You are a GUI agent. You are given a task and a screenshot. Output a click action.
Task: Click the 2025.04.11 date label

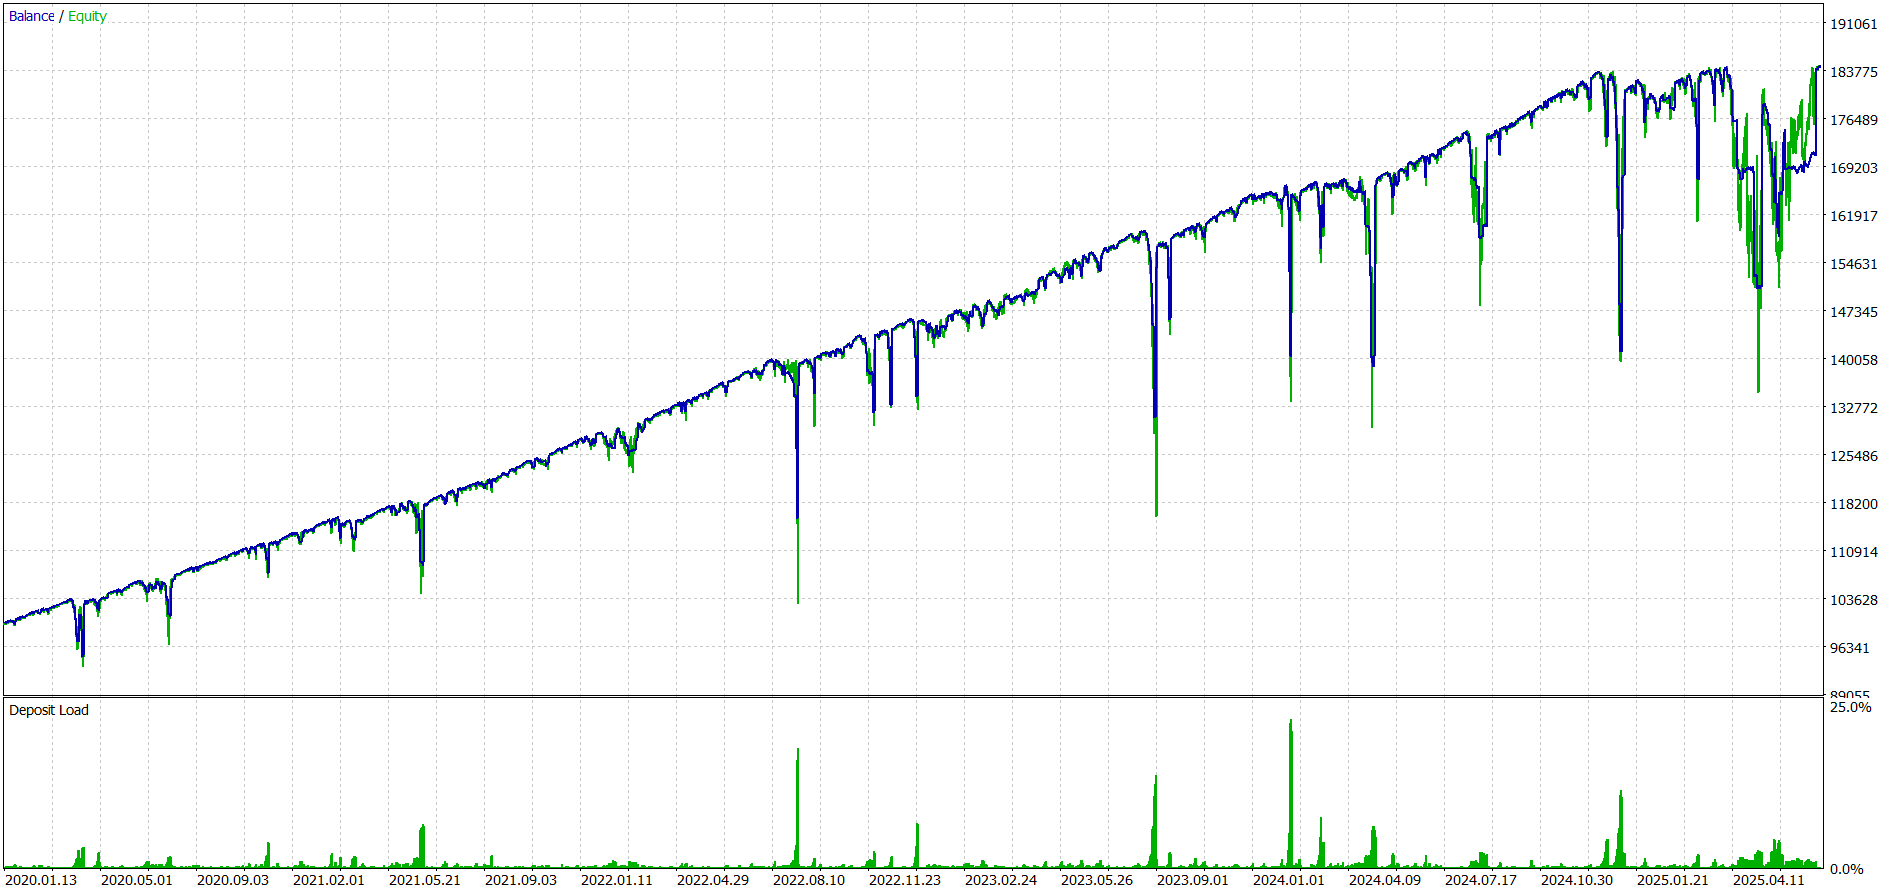(1769, 880)
